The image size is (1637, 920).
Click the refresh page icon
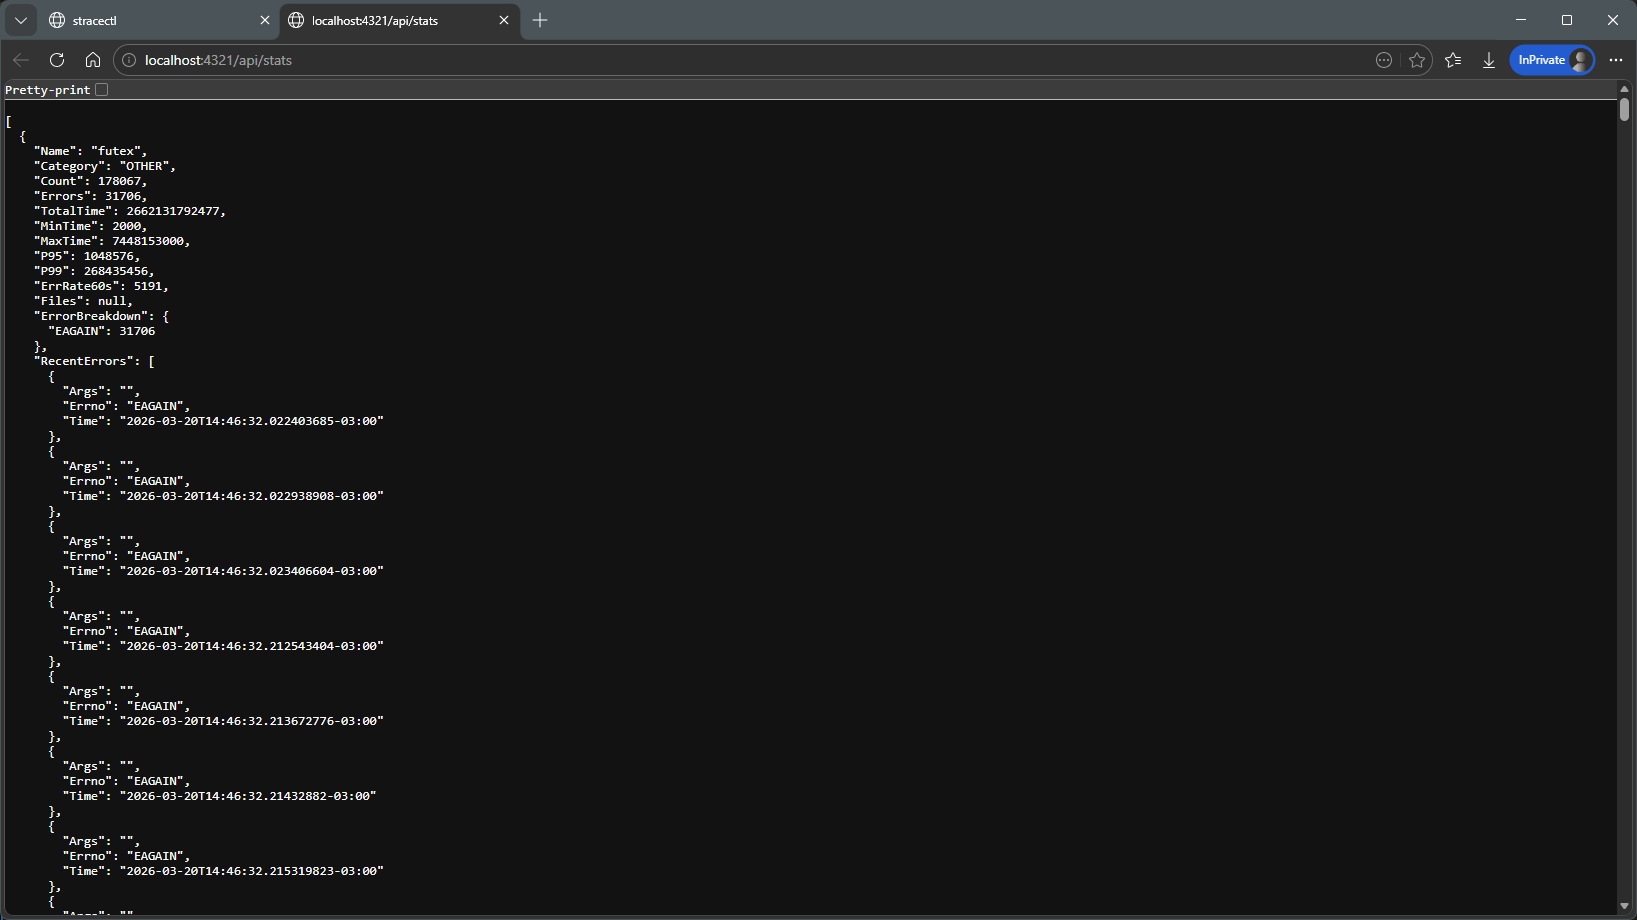57,60
